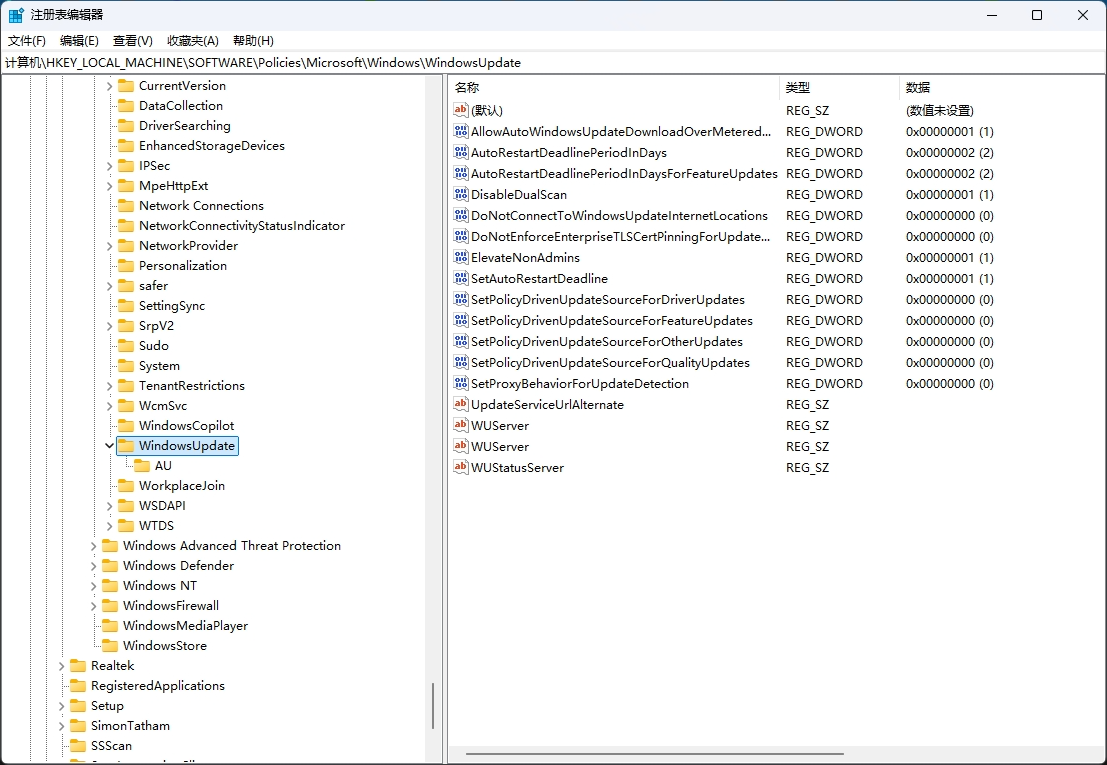This screenshot has width=1107, height=765.
Task: Click the registry path address bar
Action: [x=553, y=63]
